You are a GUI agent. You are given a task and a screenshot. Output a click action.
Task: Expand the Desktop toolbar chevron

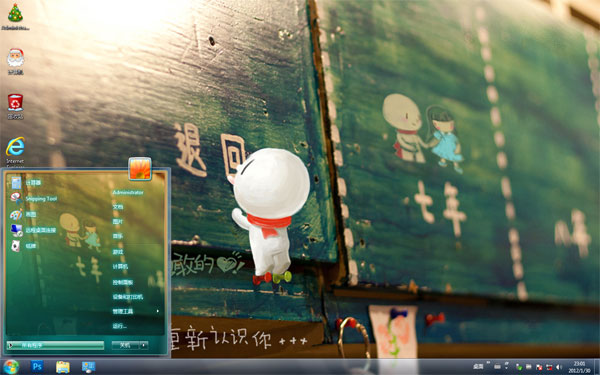[x=488, y=362]
